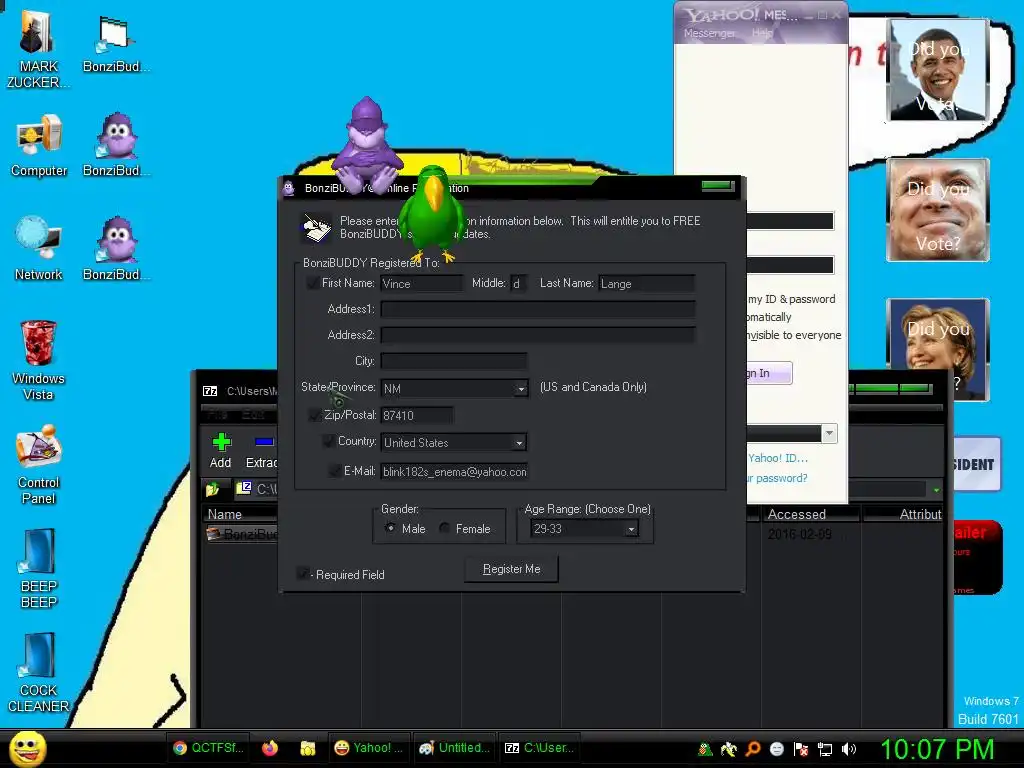The height and width of the screenshot is (768, 1024).
Task: Click the E-Mail field with yahoo address
Action: (454, 472)
